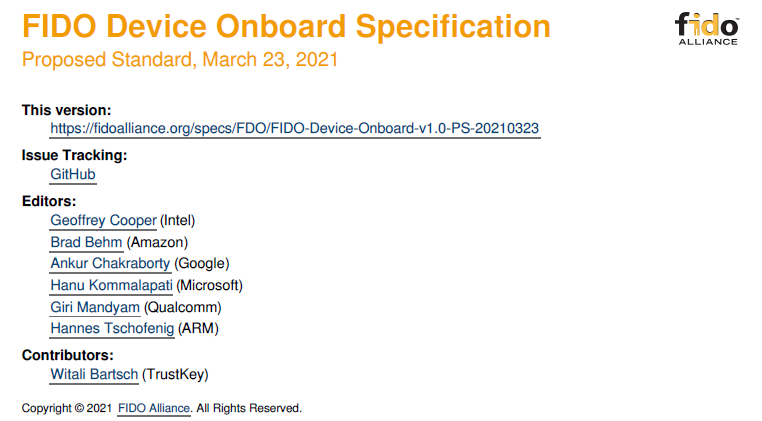Click the "Editors:" heading

pyautogui.click(x=49, y=201)
